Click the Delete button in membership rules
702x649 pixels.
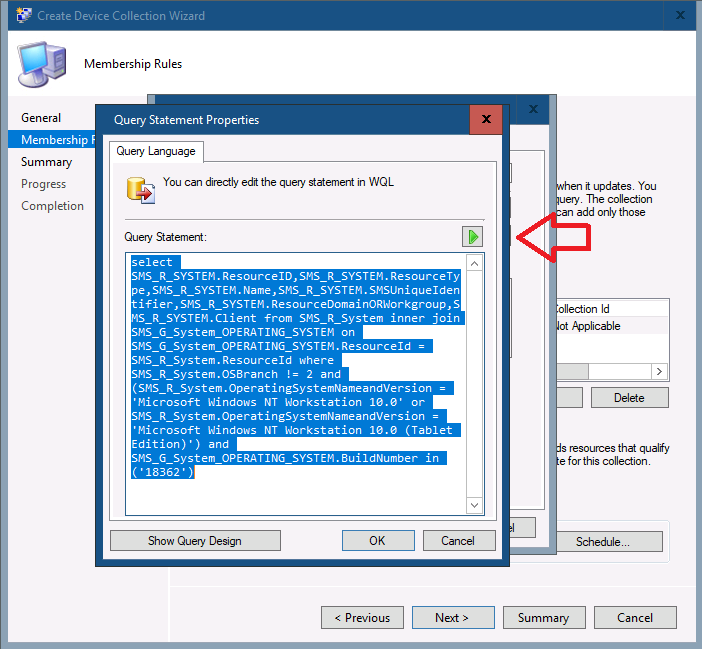[629, 398]
